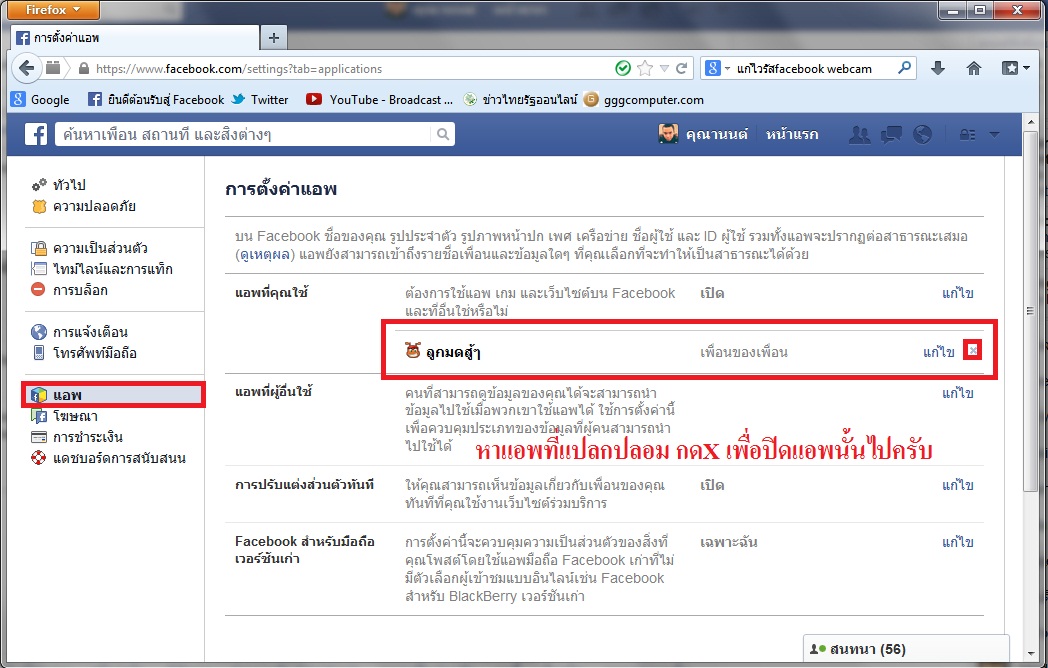Click the ลูกมดสู้ๆ app name

(453, 352)
